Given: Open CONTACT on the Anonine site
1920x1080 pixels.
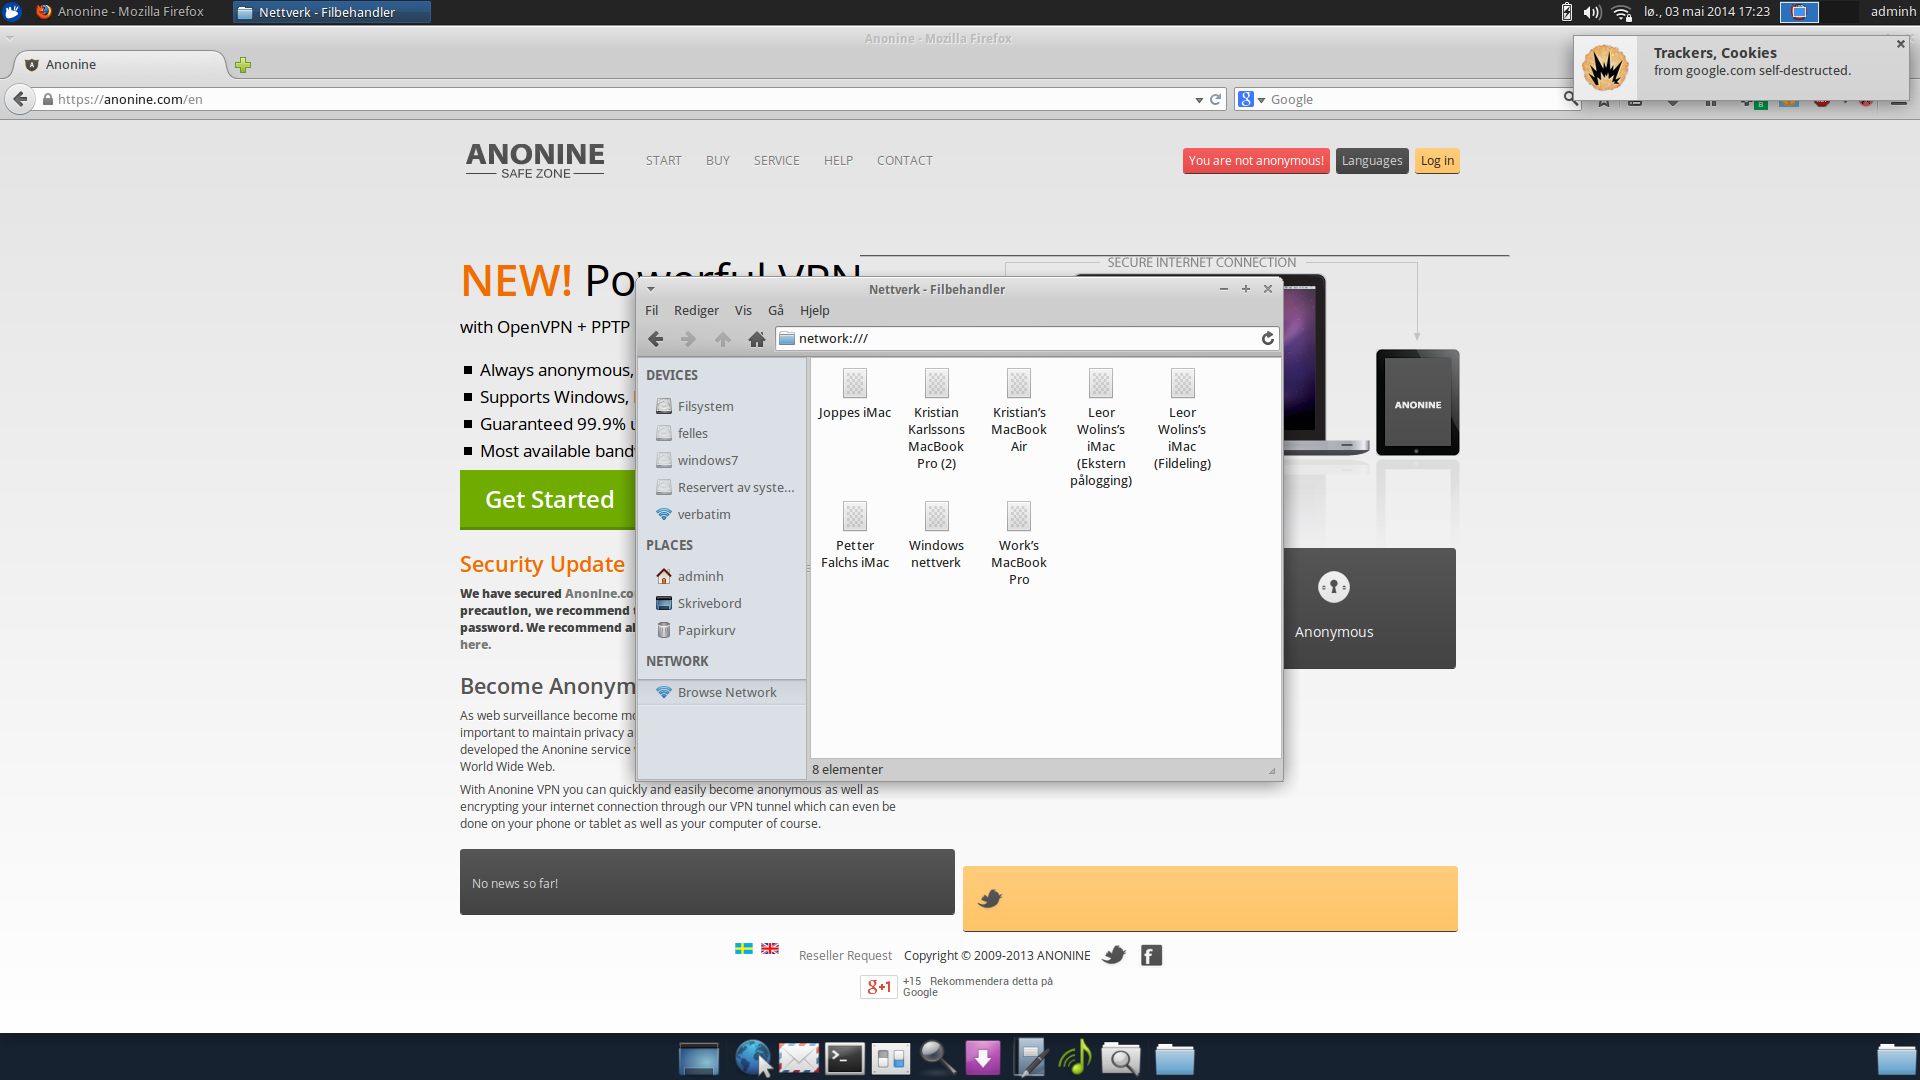Looking at the screenshot, I should [904, 160].
